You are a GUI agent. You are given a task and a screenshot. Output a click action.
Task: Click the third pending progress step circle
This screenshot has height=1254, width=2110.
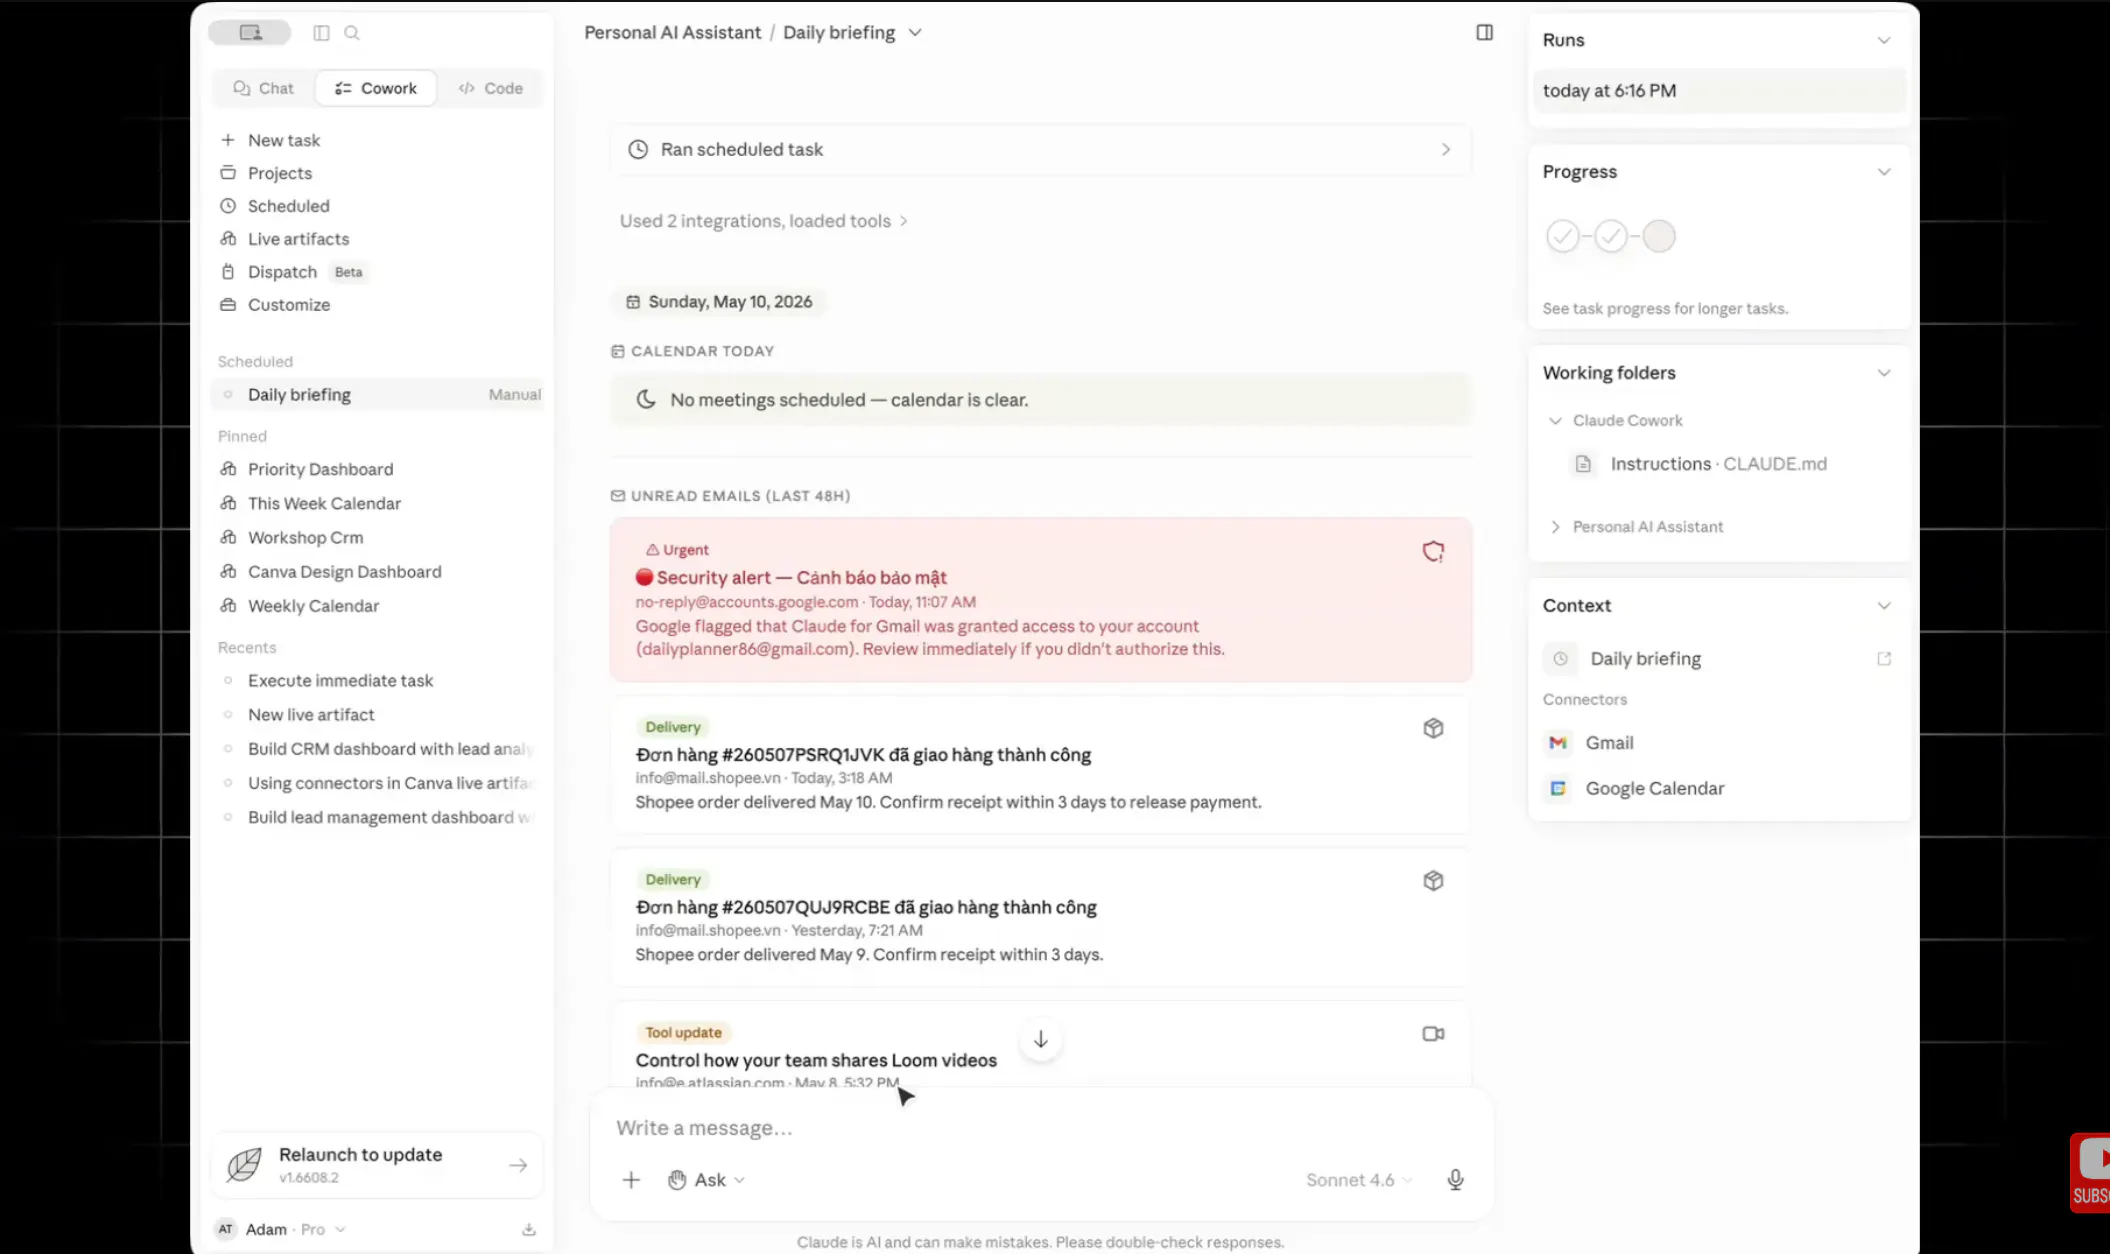click(x=1659, y=236)
